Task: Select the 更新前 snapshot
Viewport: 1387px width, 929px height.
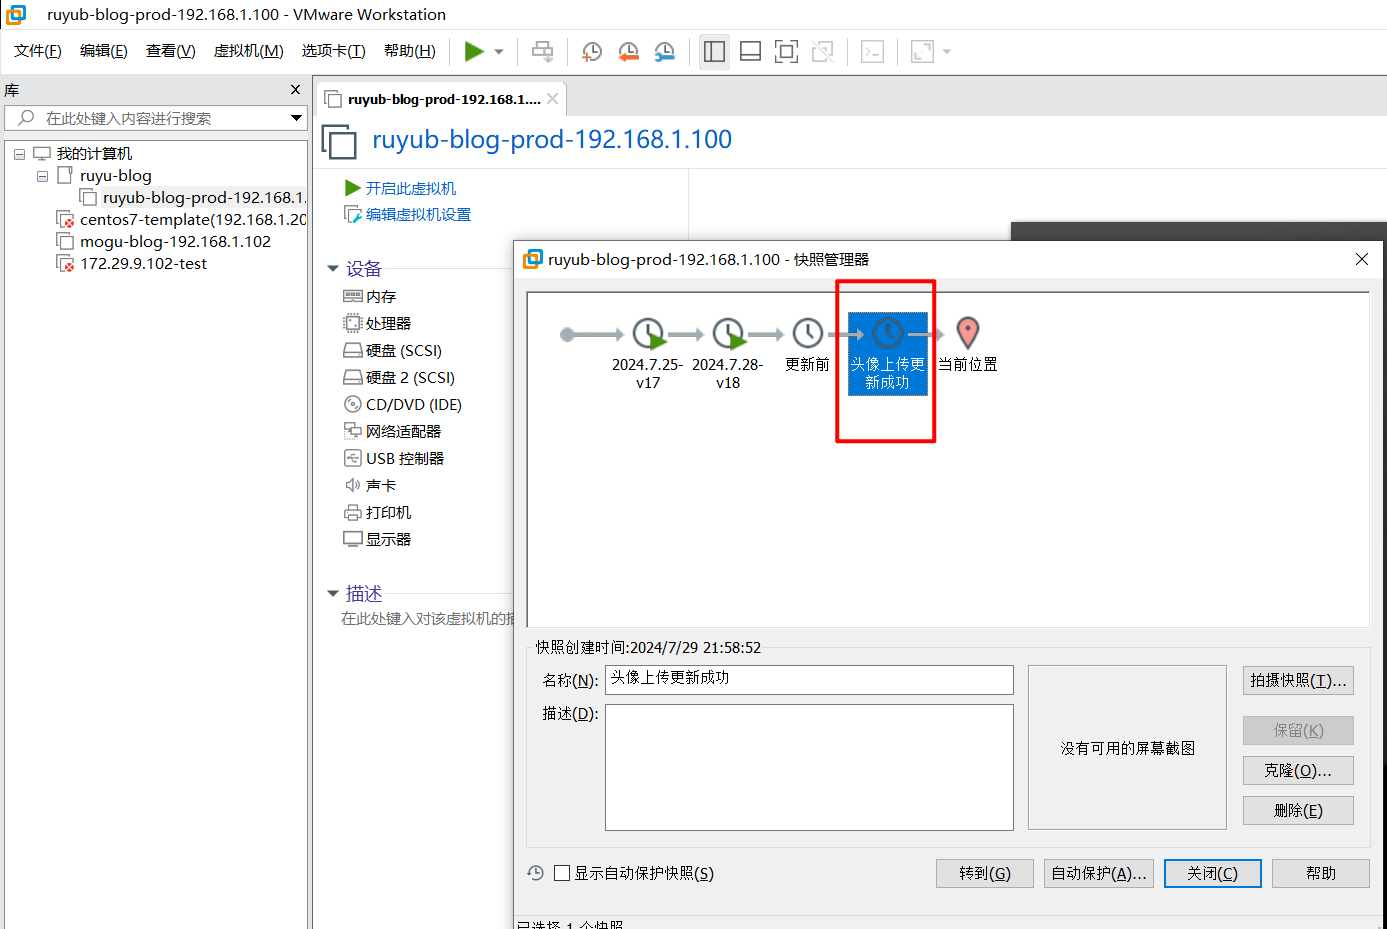Action: click(x=807, y=345)
